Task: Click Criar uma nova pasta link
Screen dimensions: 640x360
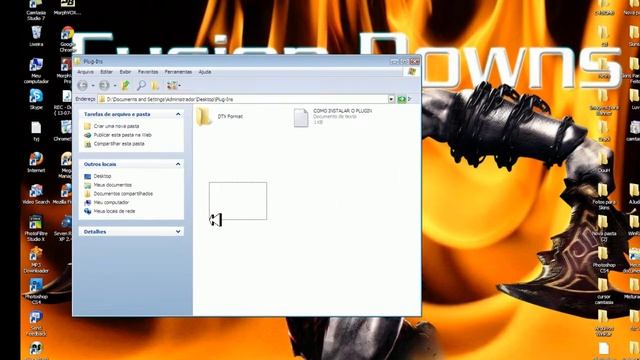Action: pos(116,126)
